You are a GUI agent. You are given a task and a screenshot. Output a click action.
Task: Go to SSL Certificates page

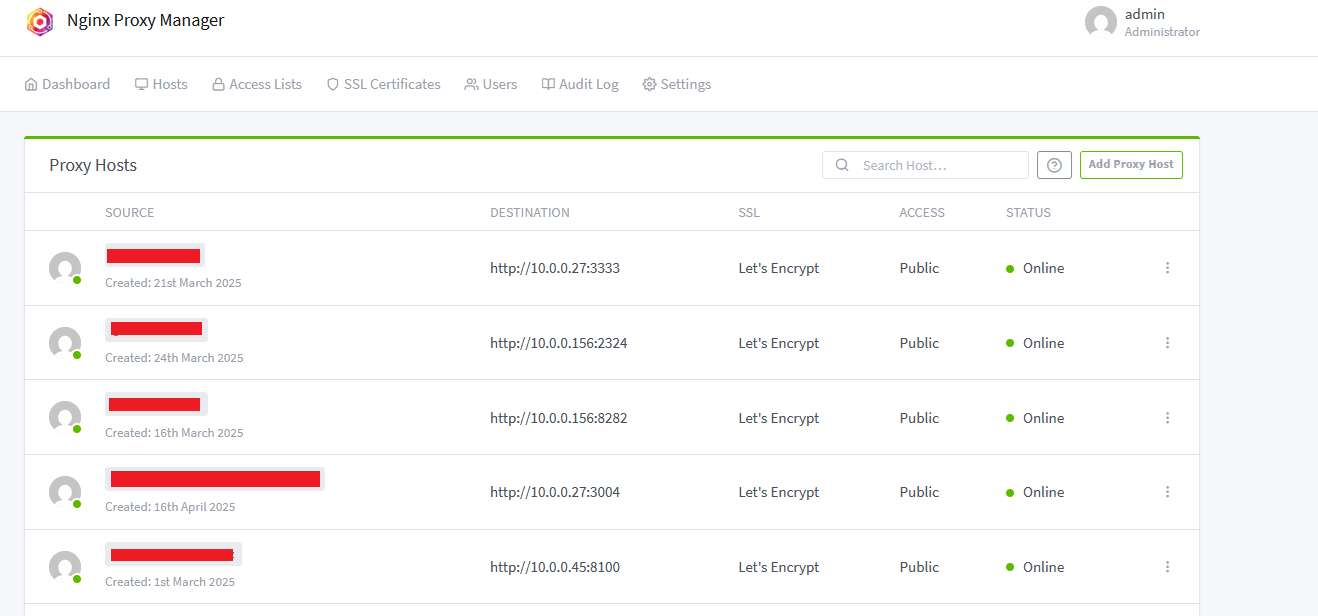pyautogui.click(x=383, y=85)
